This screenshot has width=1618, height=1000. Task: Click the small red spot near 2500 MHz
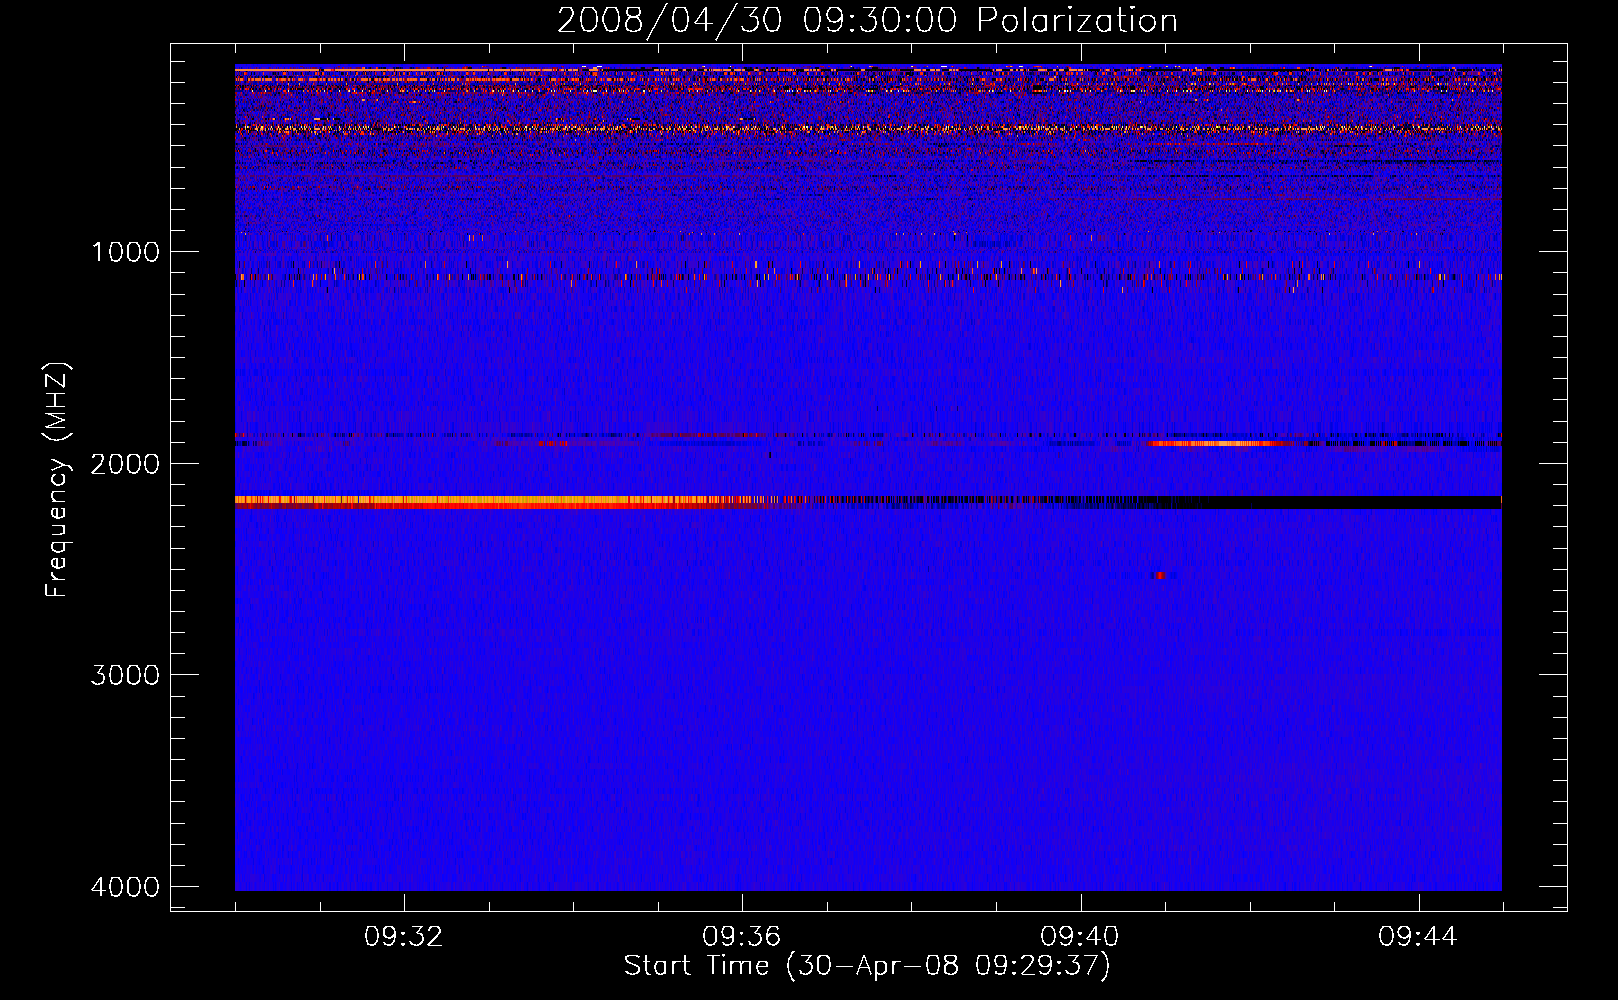pos(1160,576)
